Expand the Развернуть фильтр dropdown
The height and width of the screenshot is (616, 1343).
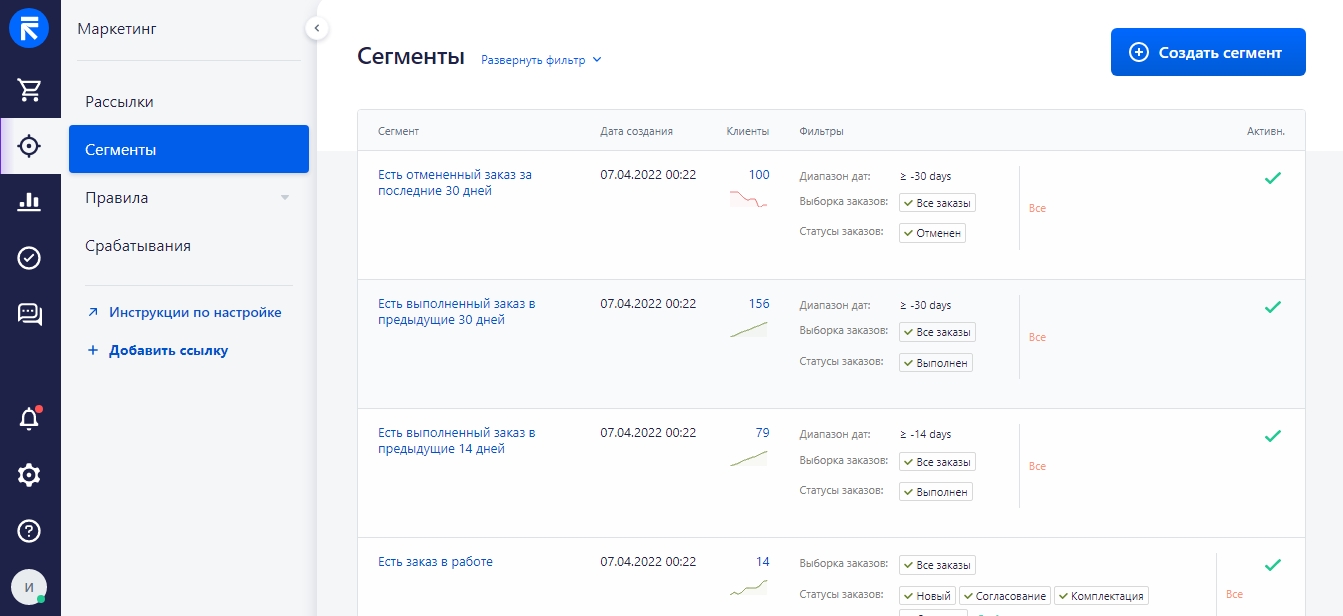click(x=540, y=60)
